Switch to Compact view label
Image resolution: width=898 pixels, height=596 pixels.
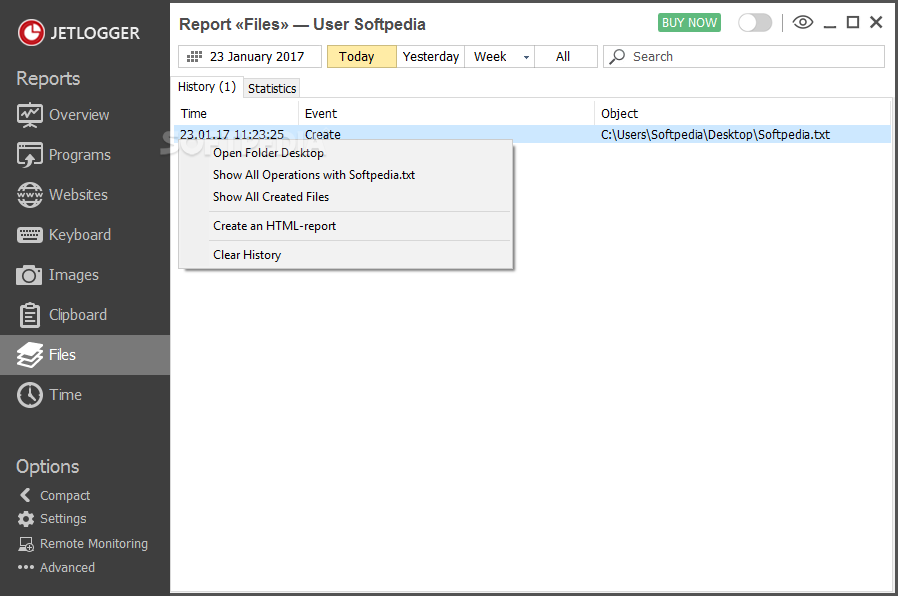[65, 495]
